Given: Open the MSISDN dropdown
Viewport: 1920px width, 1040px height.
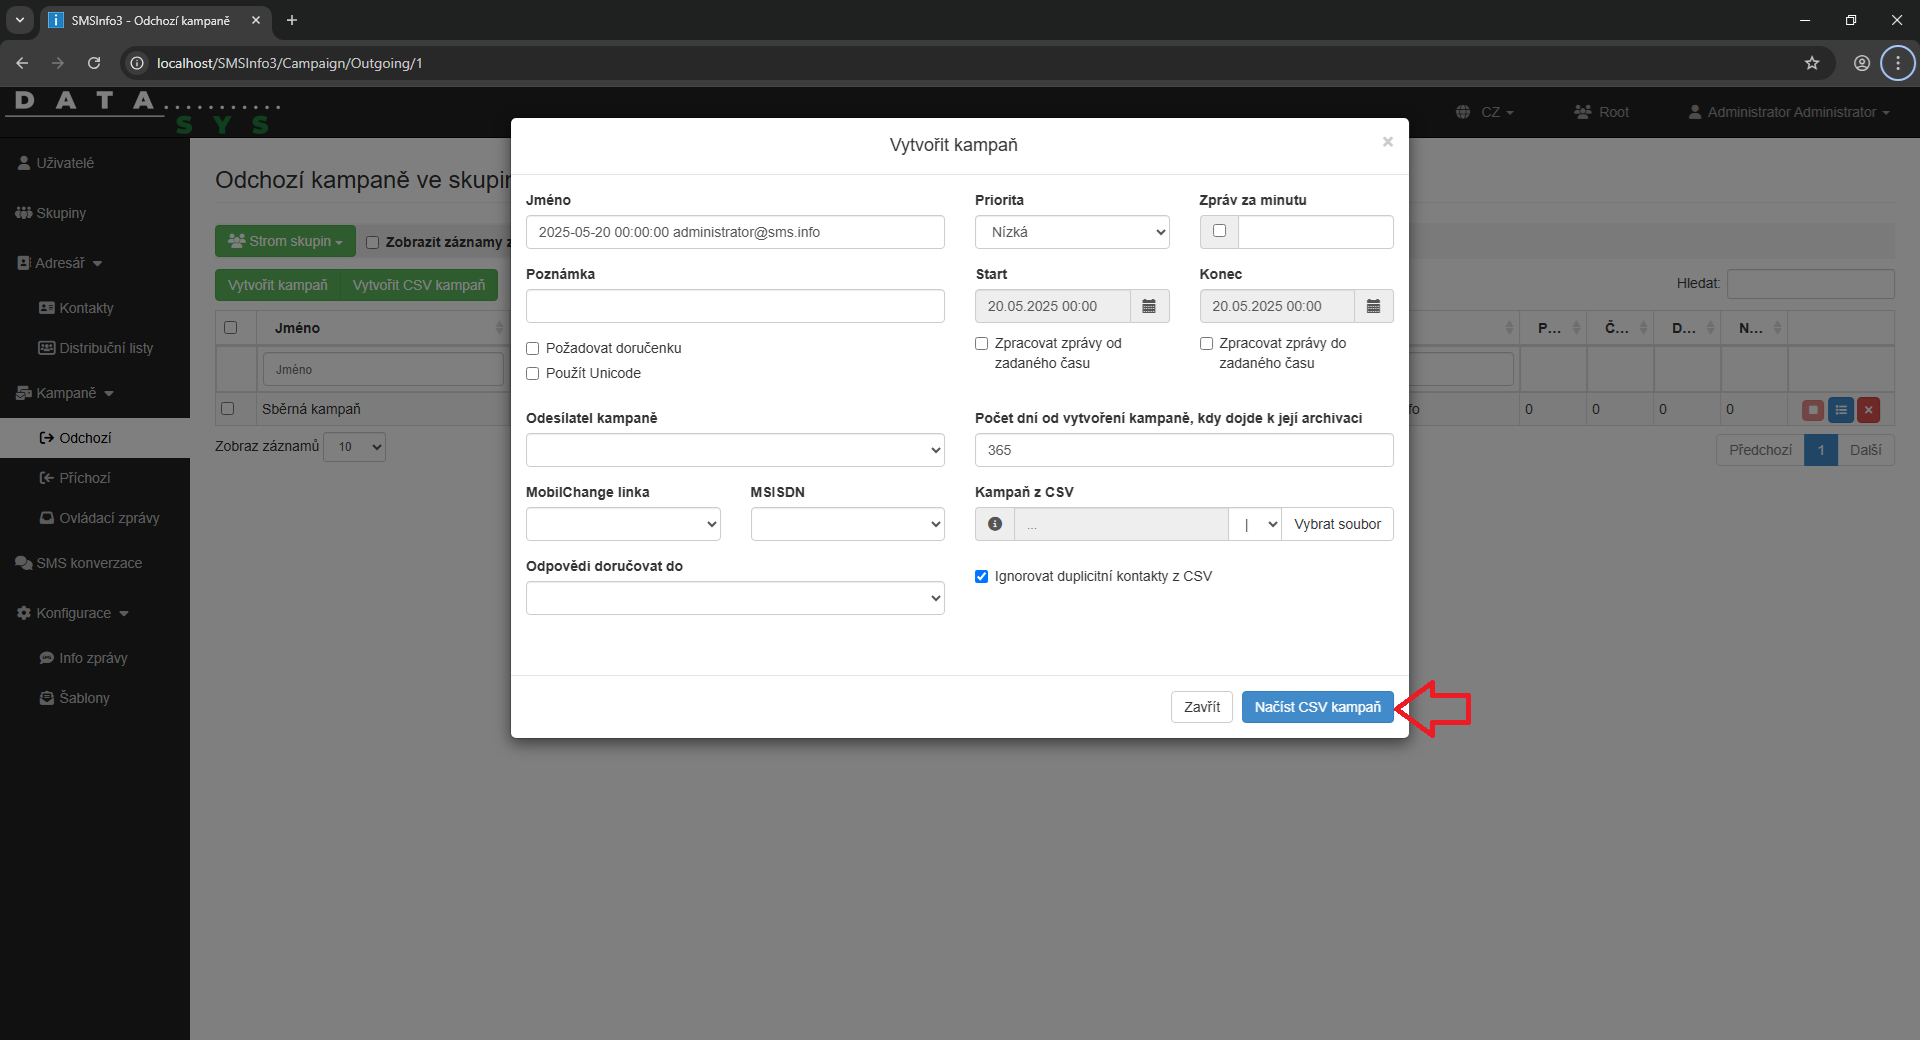Looking at the screenshot, I should pos(847,524).
